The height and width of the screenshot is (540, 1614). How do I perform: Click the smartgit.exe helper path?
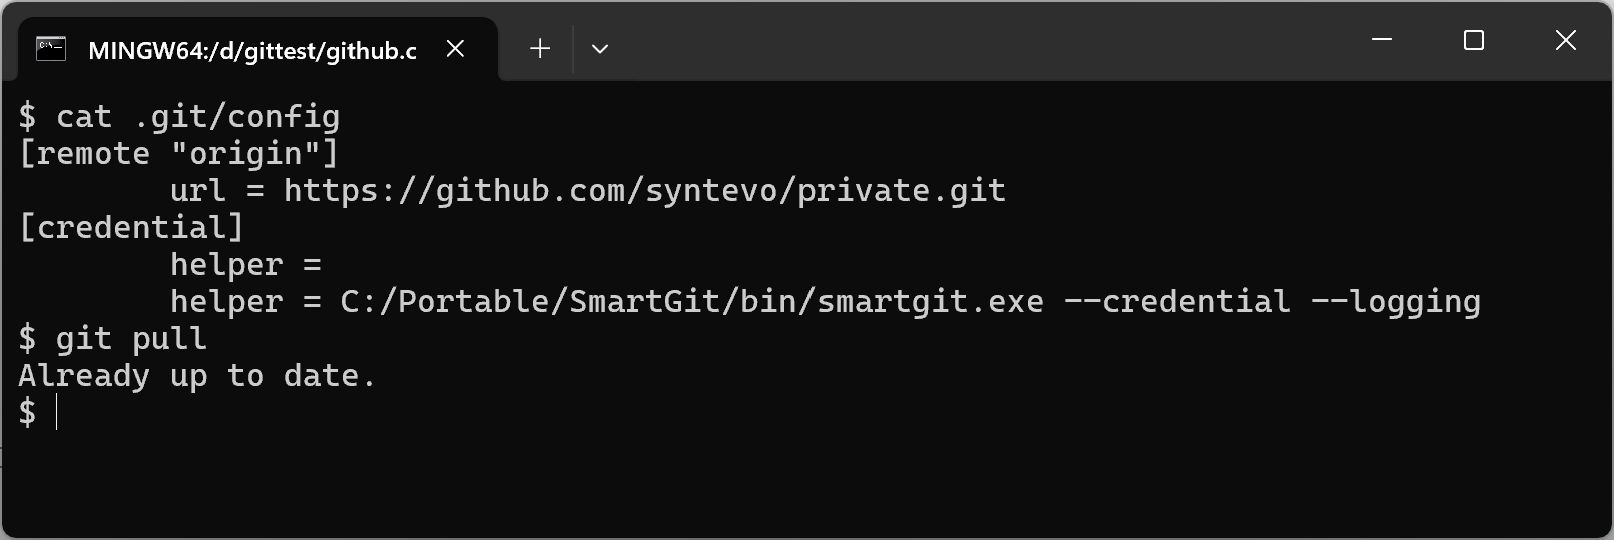click(691, 302)
